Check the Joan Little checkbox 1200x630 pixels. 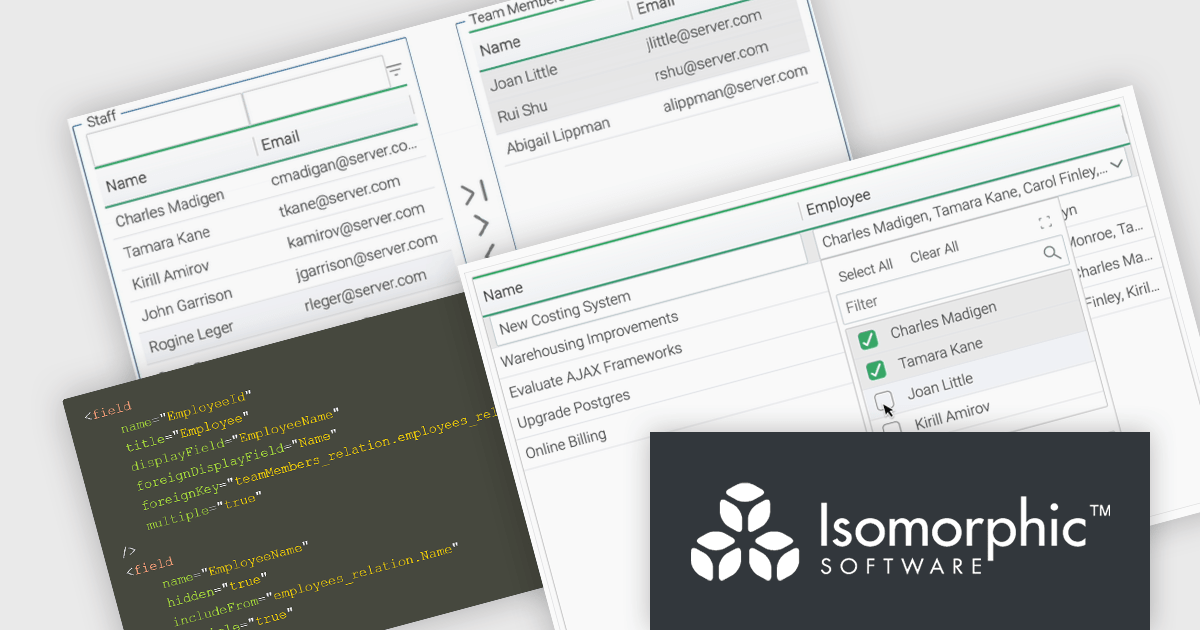(884, 401)
